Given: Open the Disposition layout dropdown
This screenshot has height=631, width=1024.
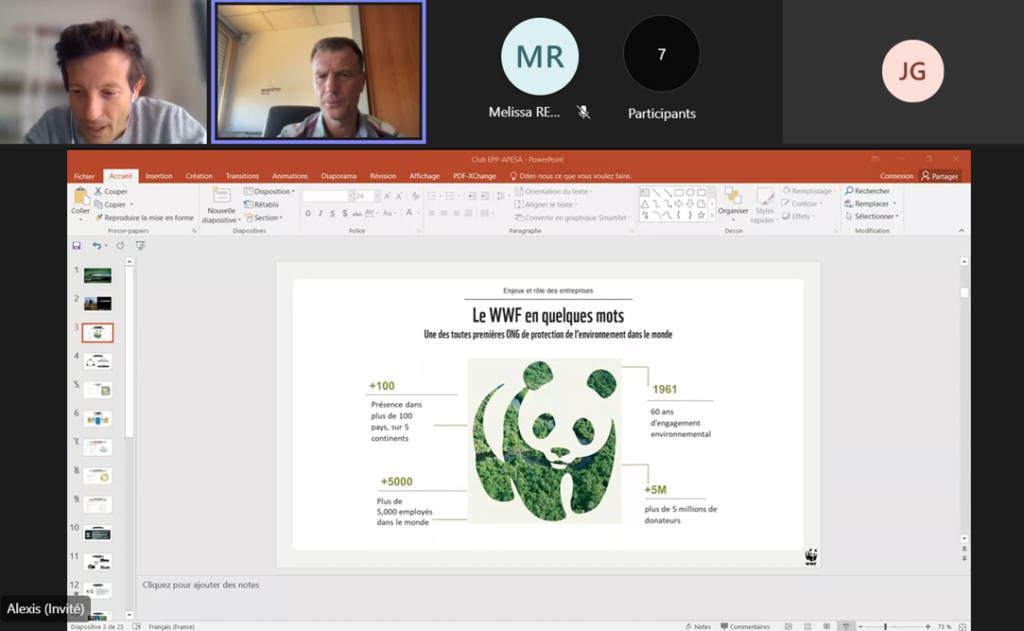Looking at the screenshot, I should pos(269,191).
